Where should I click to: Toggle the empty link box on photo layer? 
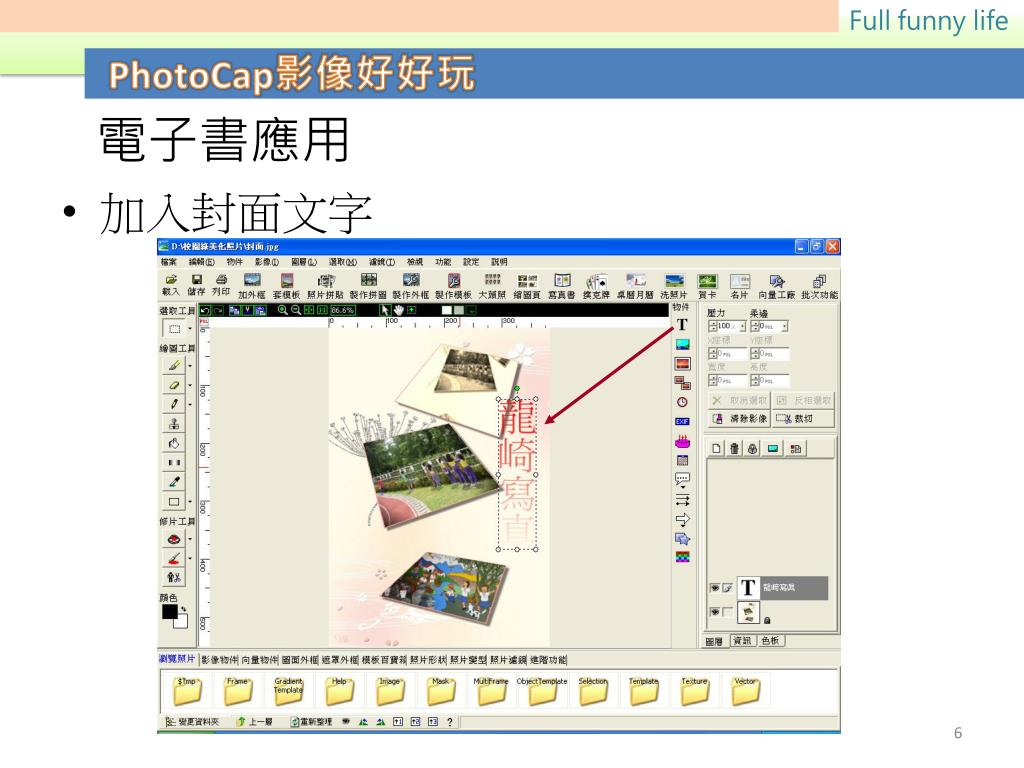(x=728, y=612)
